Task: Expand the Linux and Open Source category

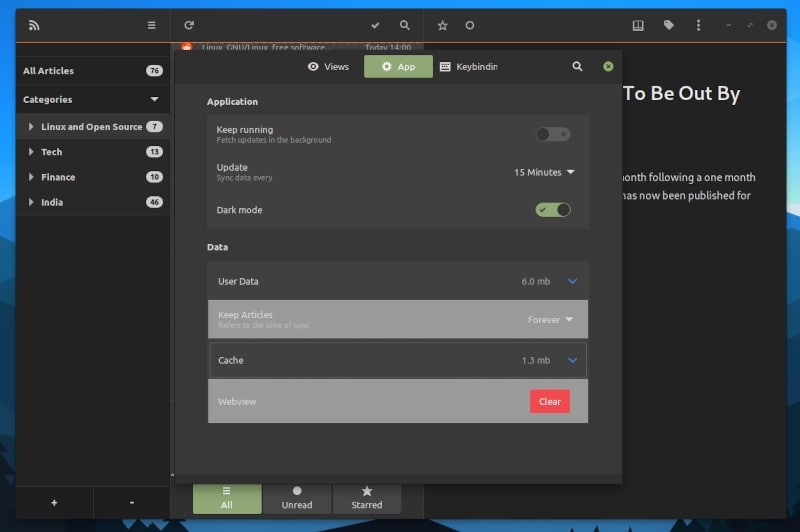Action: tap(31, 127)
